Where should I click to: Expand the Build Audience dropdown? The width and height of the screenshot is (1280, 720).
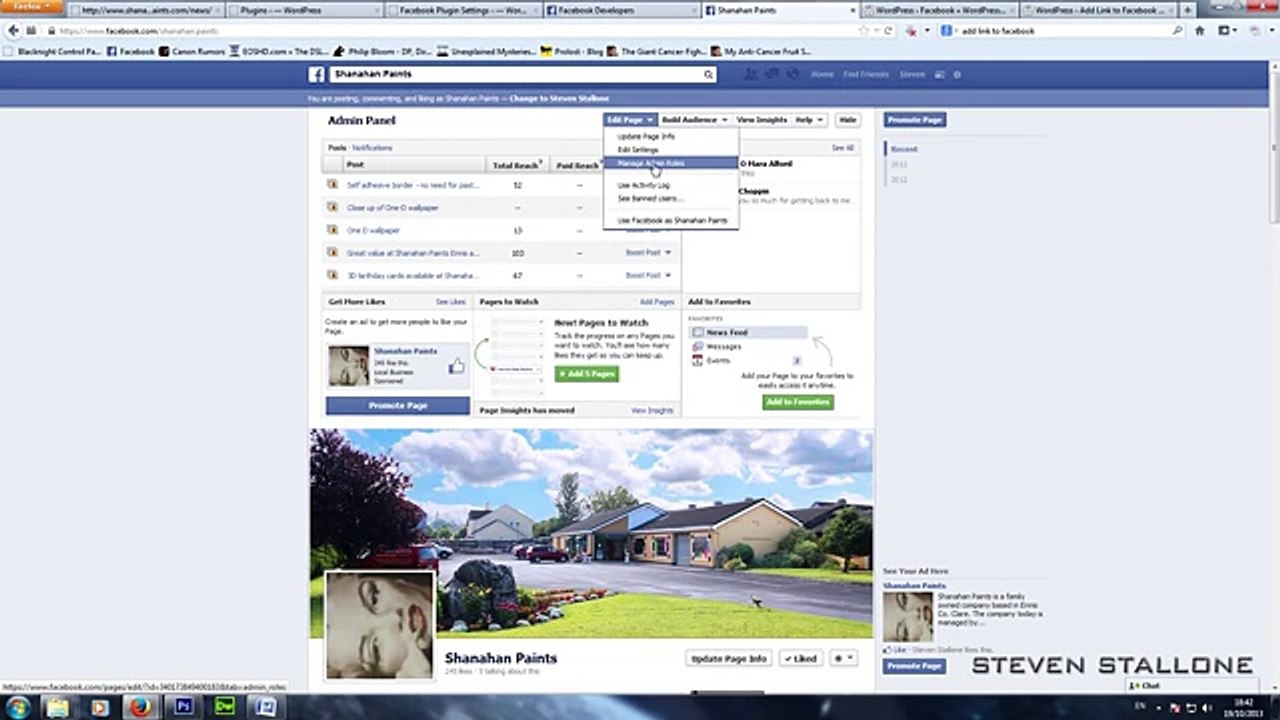[x=694, y=120]
